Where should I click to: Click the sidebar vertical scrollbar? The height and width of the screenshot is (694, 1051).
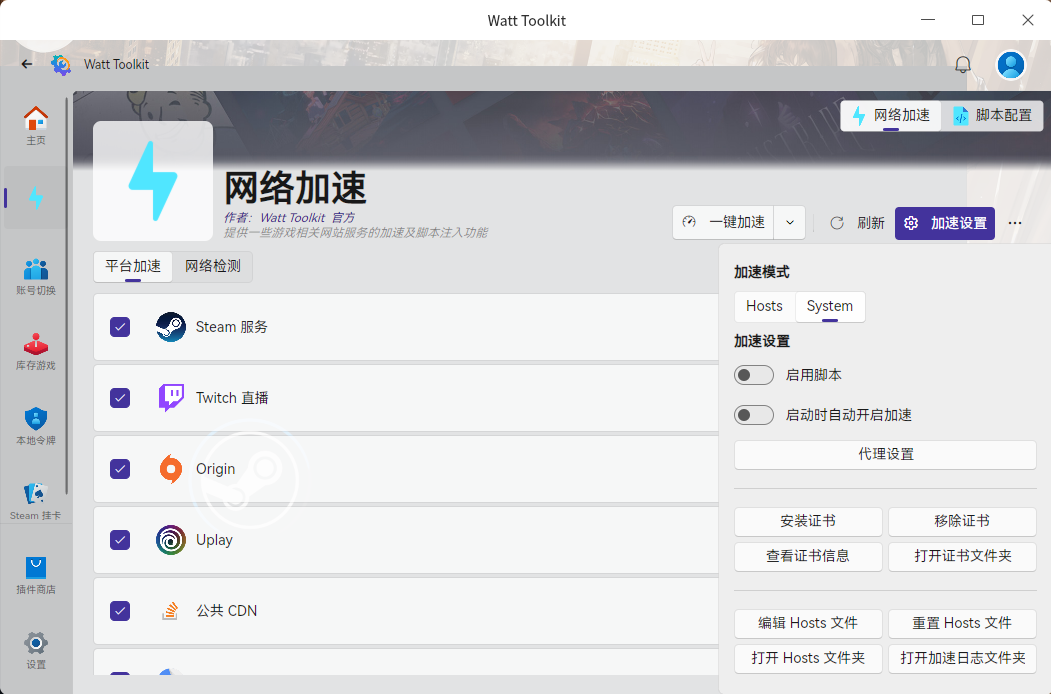pyautogui.click(x=66, y=295)
